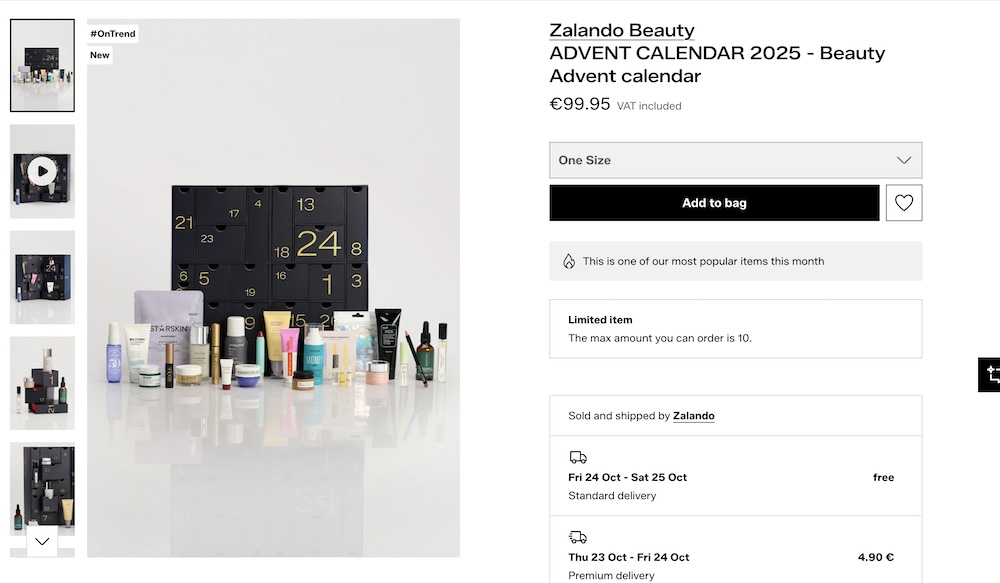The height and width of the screenshot is (583, 1000).
Task: Click the Add to bag button
Action: tap(714, 203)
